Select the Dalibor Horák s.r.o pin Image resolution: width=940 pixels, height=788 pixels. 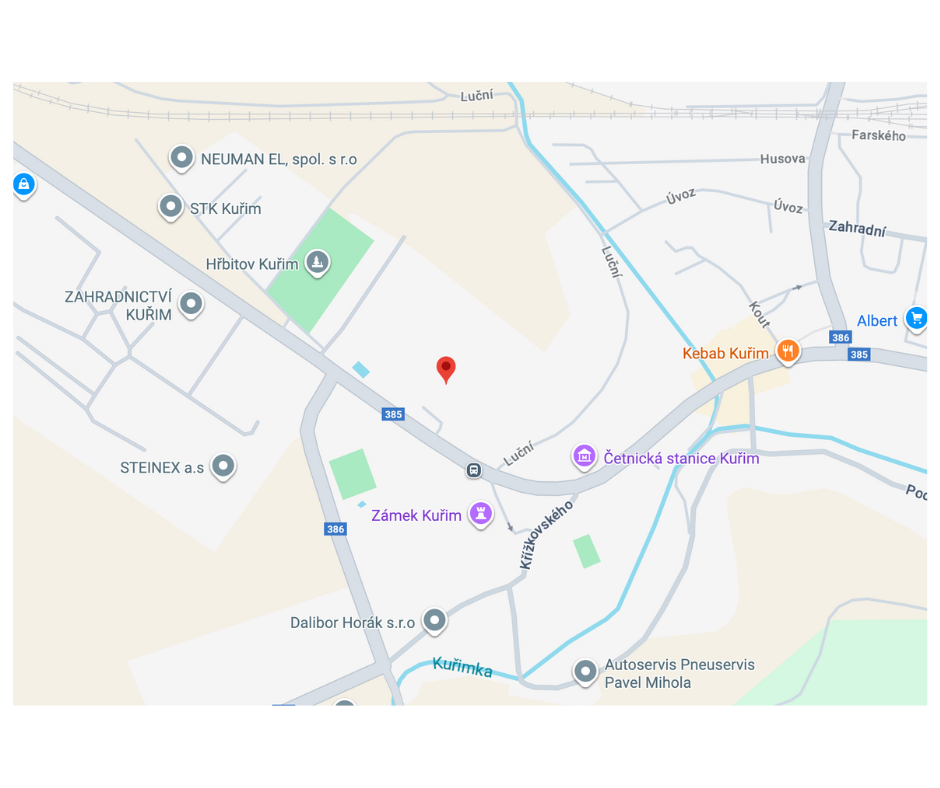coord(435,621)
